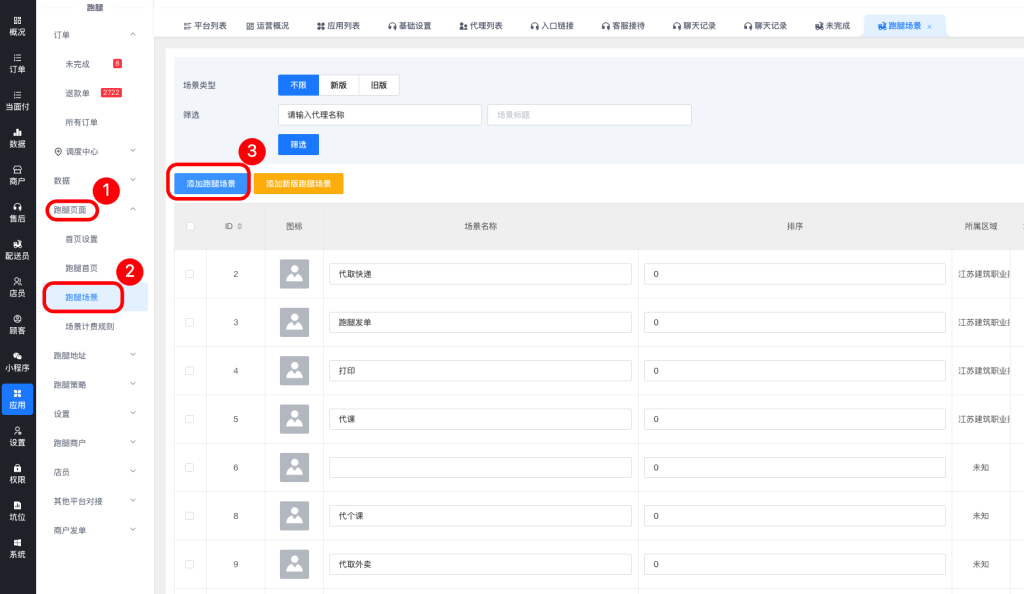Click the 订单 orders sidebar icon
This screenshot has width=1024, height=594.
pos(17,63)
